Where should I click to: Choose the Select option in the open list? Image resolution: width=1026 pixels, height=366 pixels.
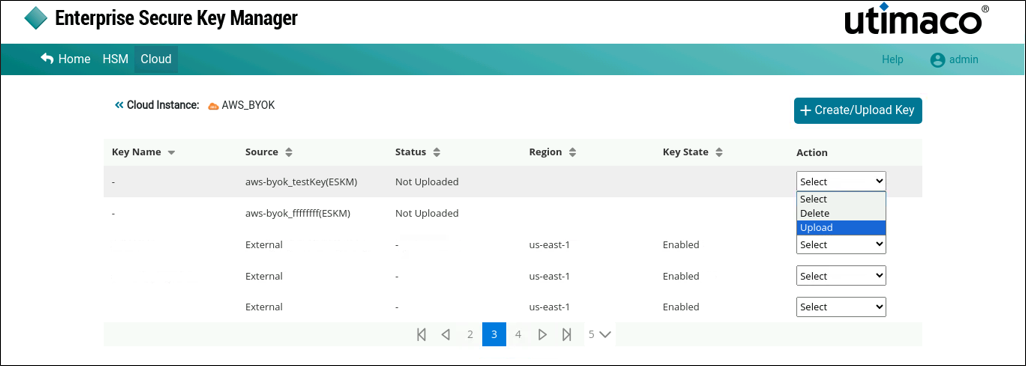(x=841, y=199)
